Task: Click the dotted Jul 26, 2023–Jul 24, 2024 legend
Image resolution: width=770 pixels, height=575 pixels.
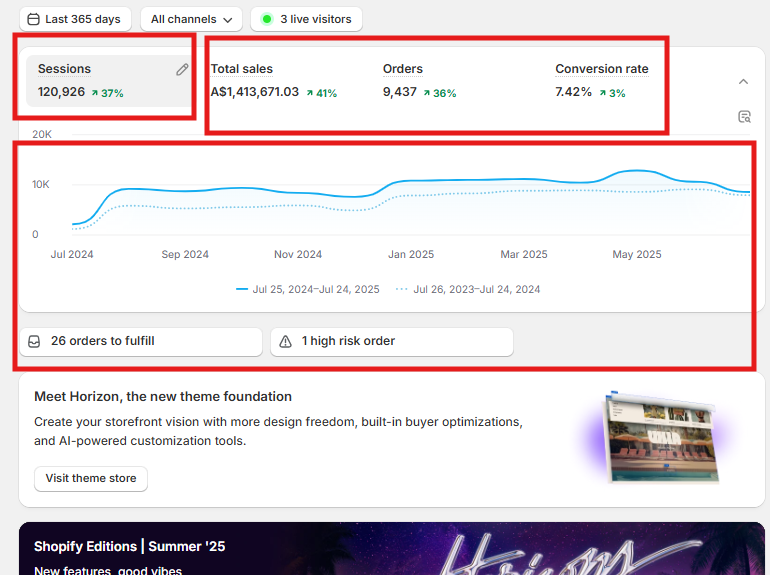Action: pos(468,289)
